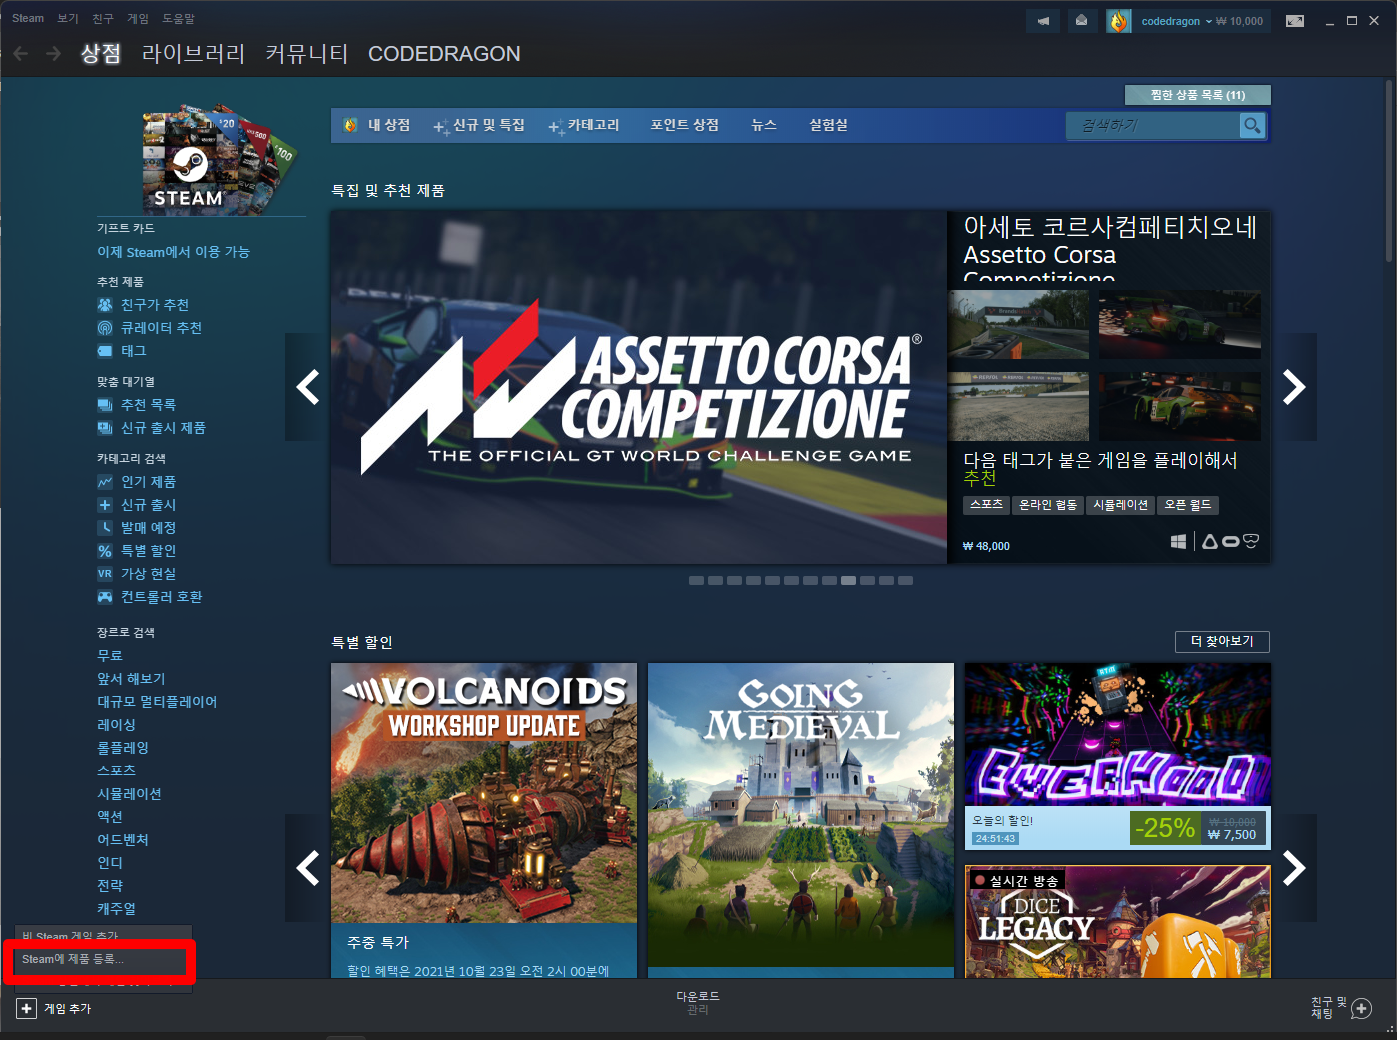This screenshot has width=1397, height=1040.
Task: Click the 특별 할인 percent icon
Action: [105, 551]
